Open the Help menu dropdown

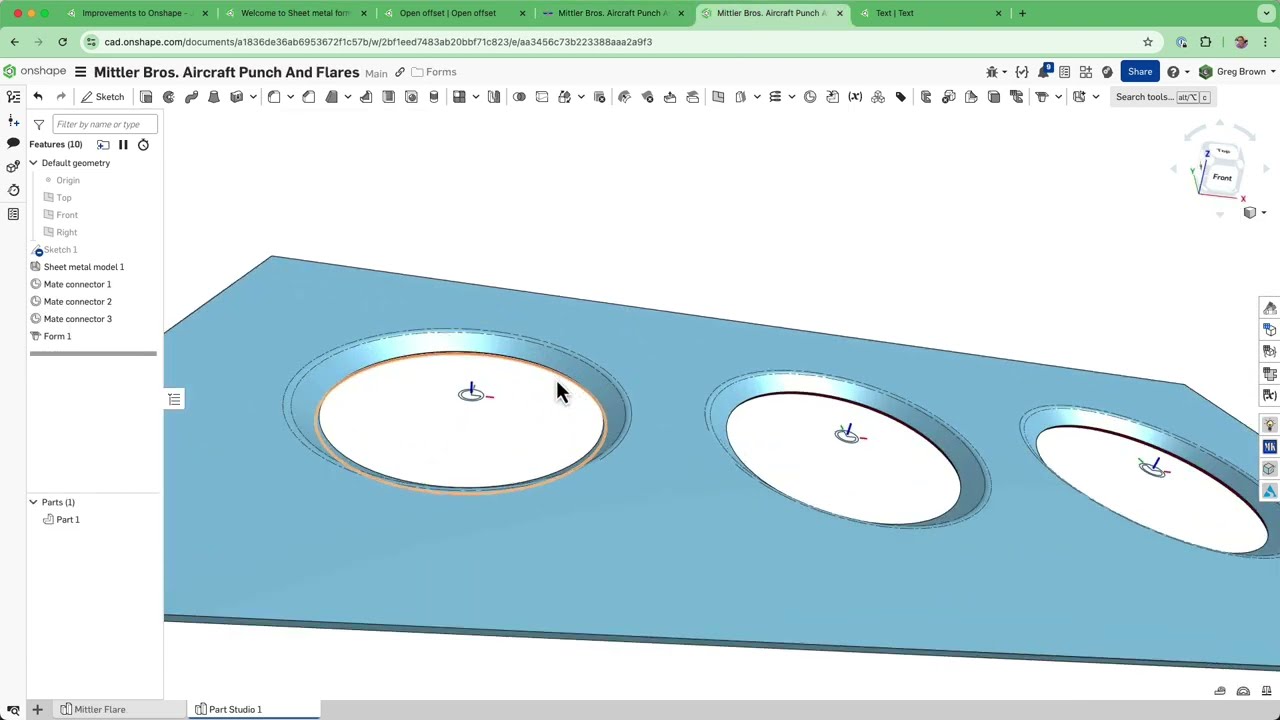(1178, 72)
